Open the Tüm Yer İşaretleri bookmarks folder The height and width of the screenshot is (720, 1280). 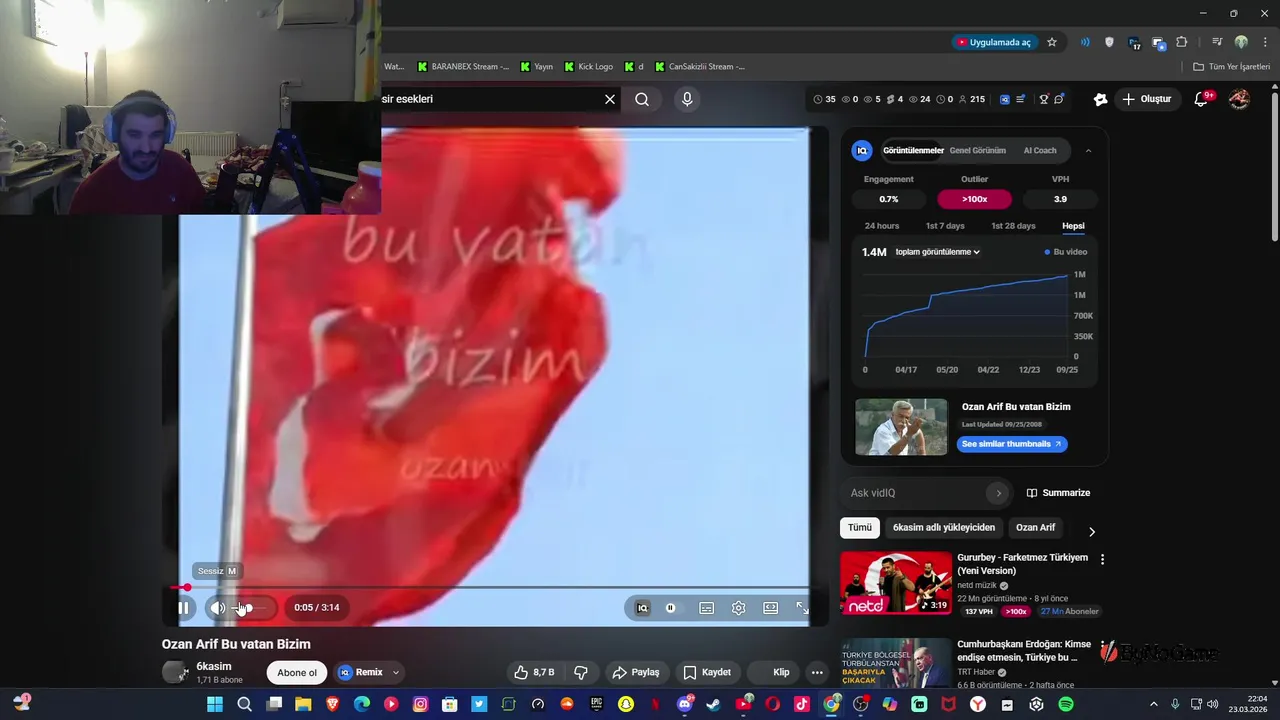[1231, 67]
